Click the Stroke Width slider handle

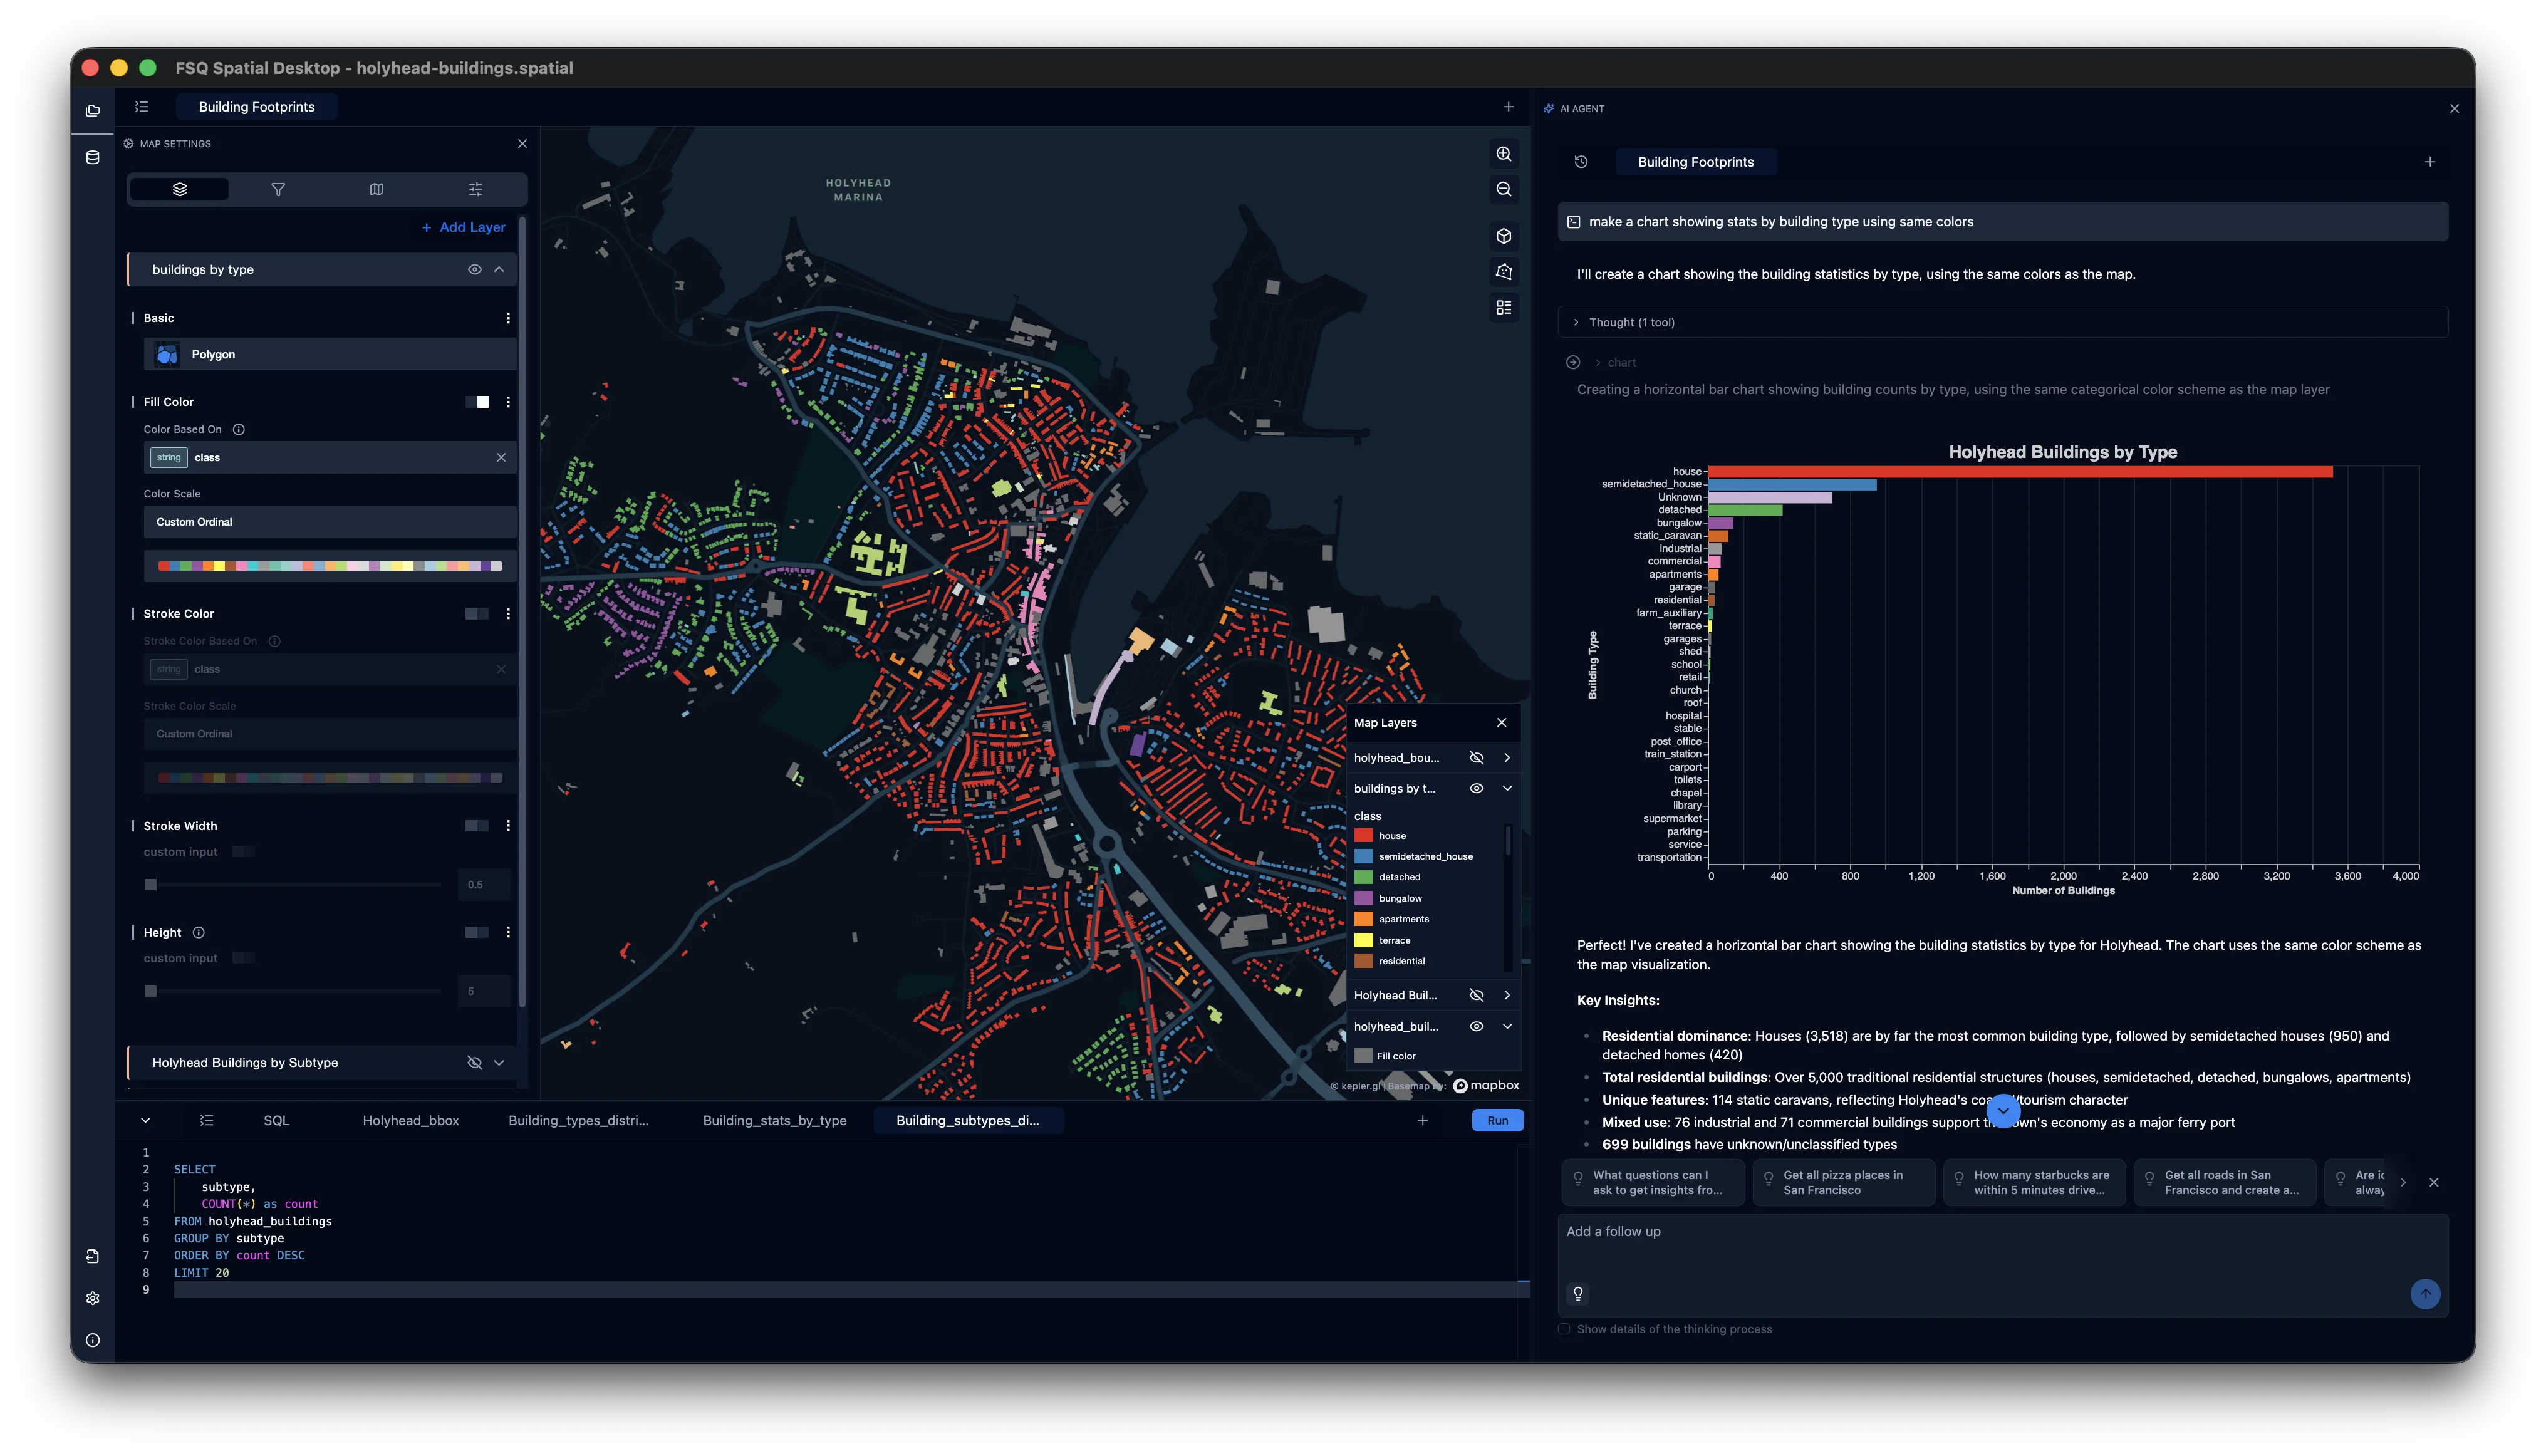(x=151, y=885)
